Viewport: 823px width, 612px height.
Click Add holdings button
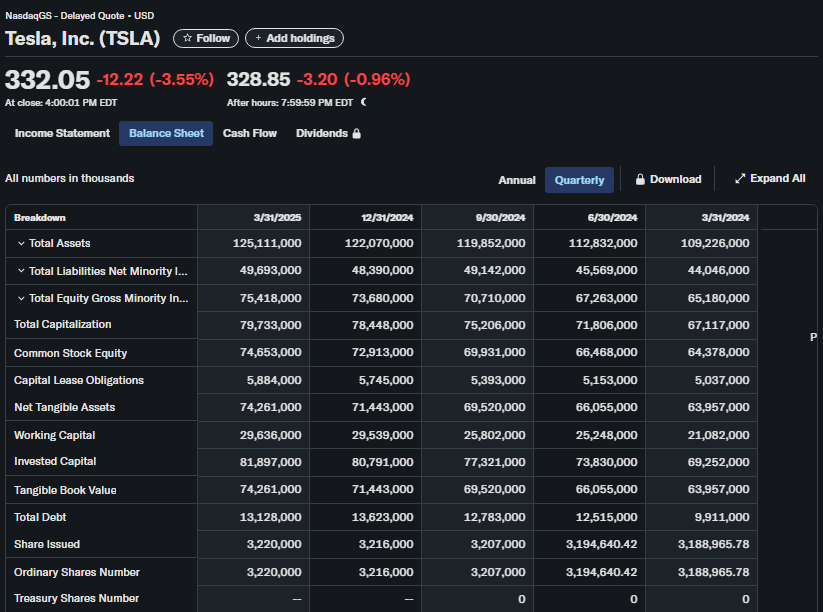click(294, 38)
